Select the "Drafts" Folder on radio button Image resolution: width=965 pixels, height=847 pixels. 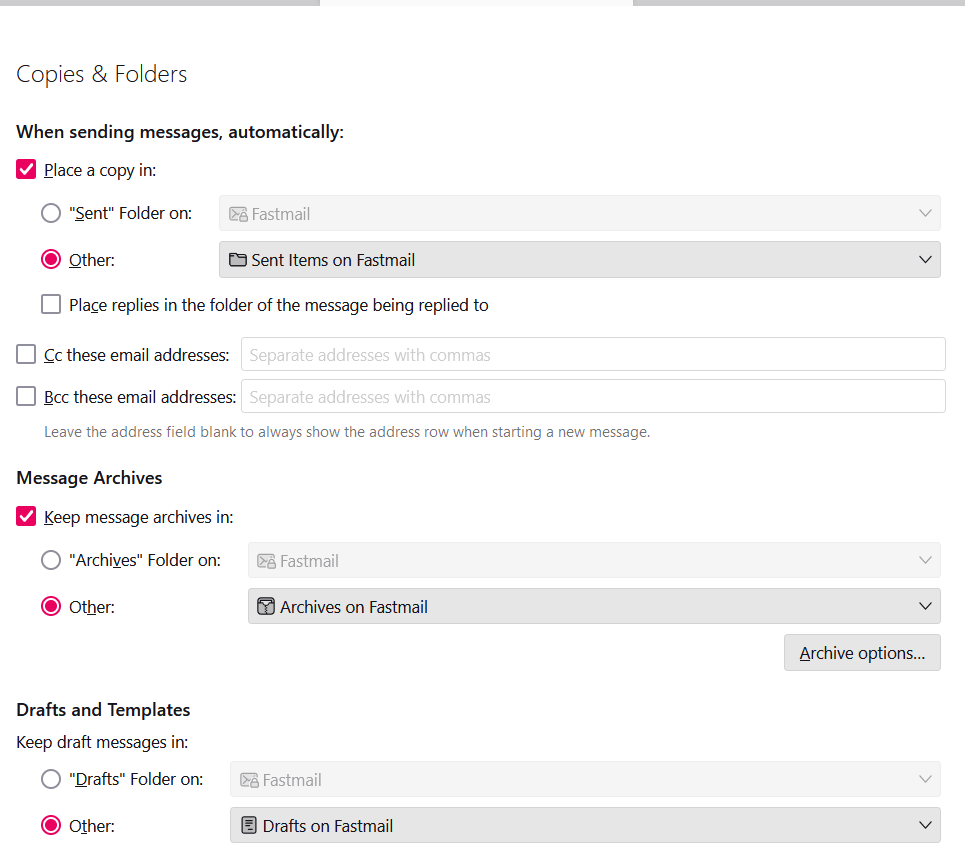(51, 779)
